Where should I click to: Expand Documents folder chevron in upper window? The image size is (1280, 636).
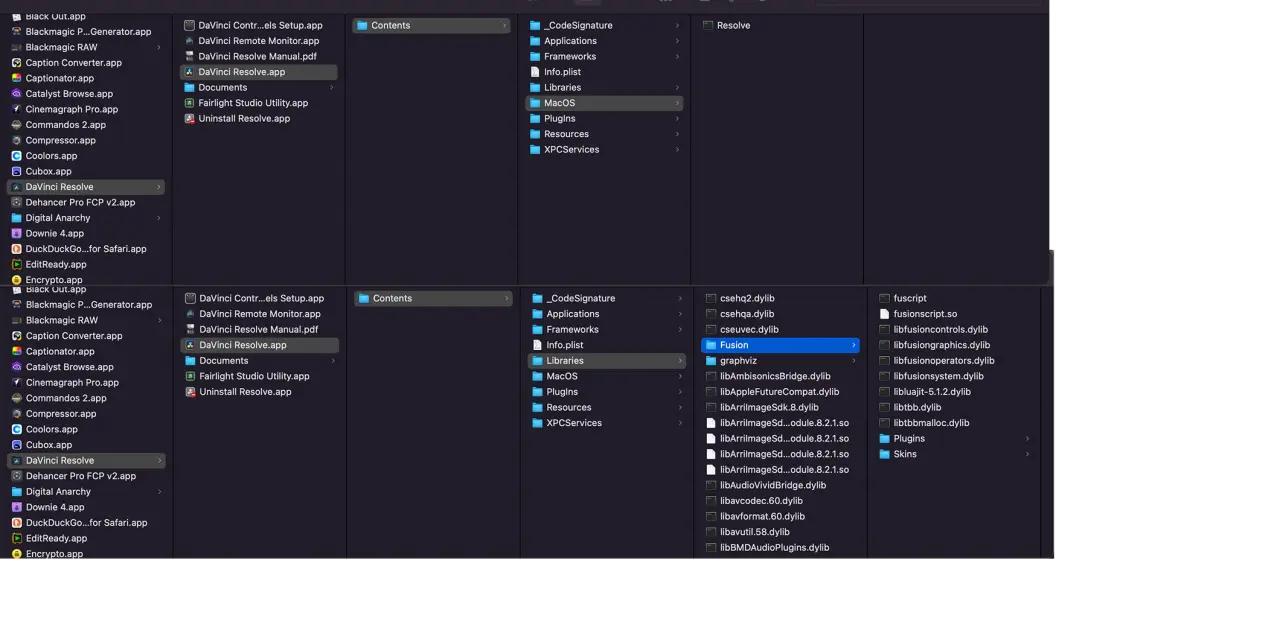(331, 87)
